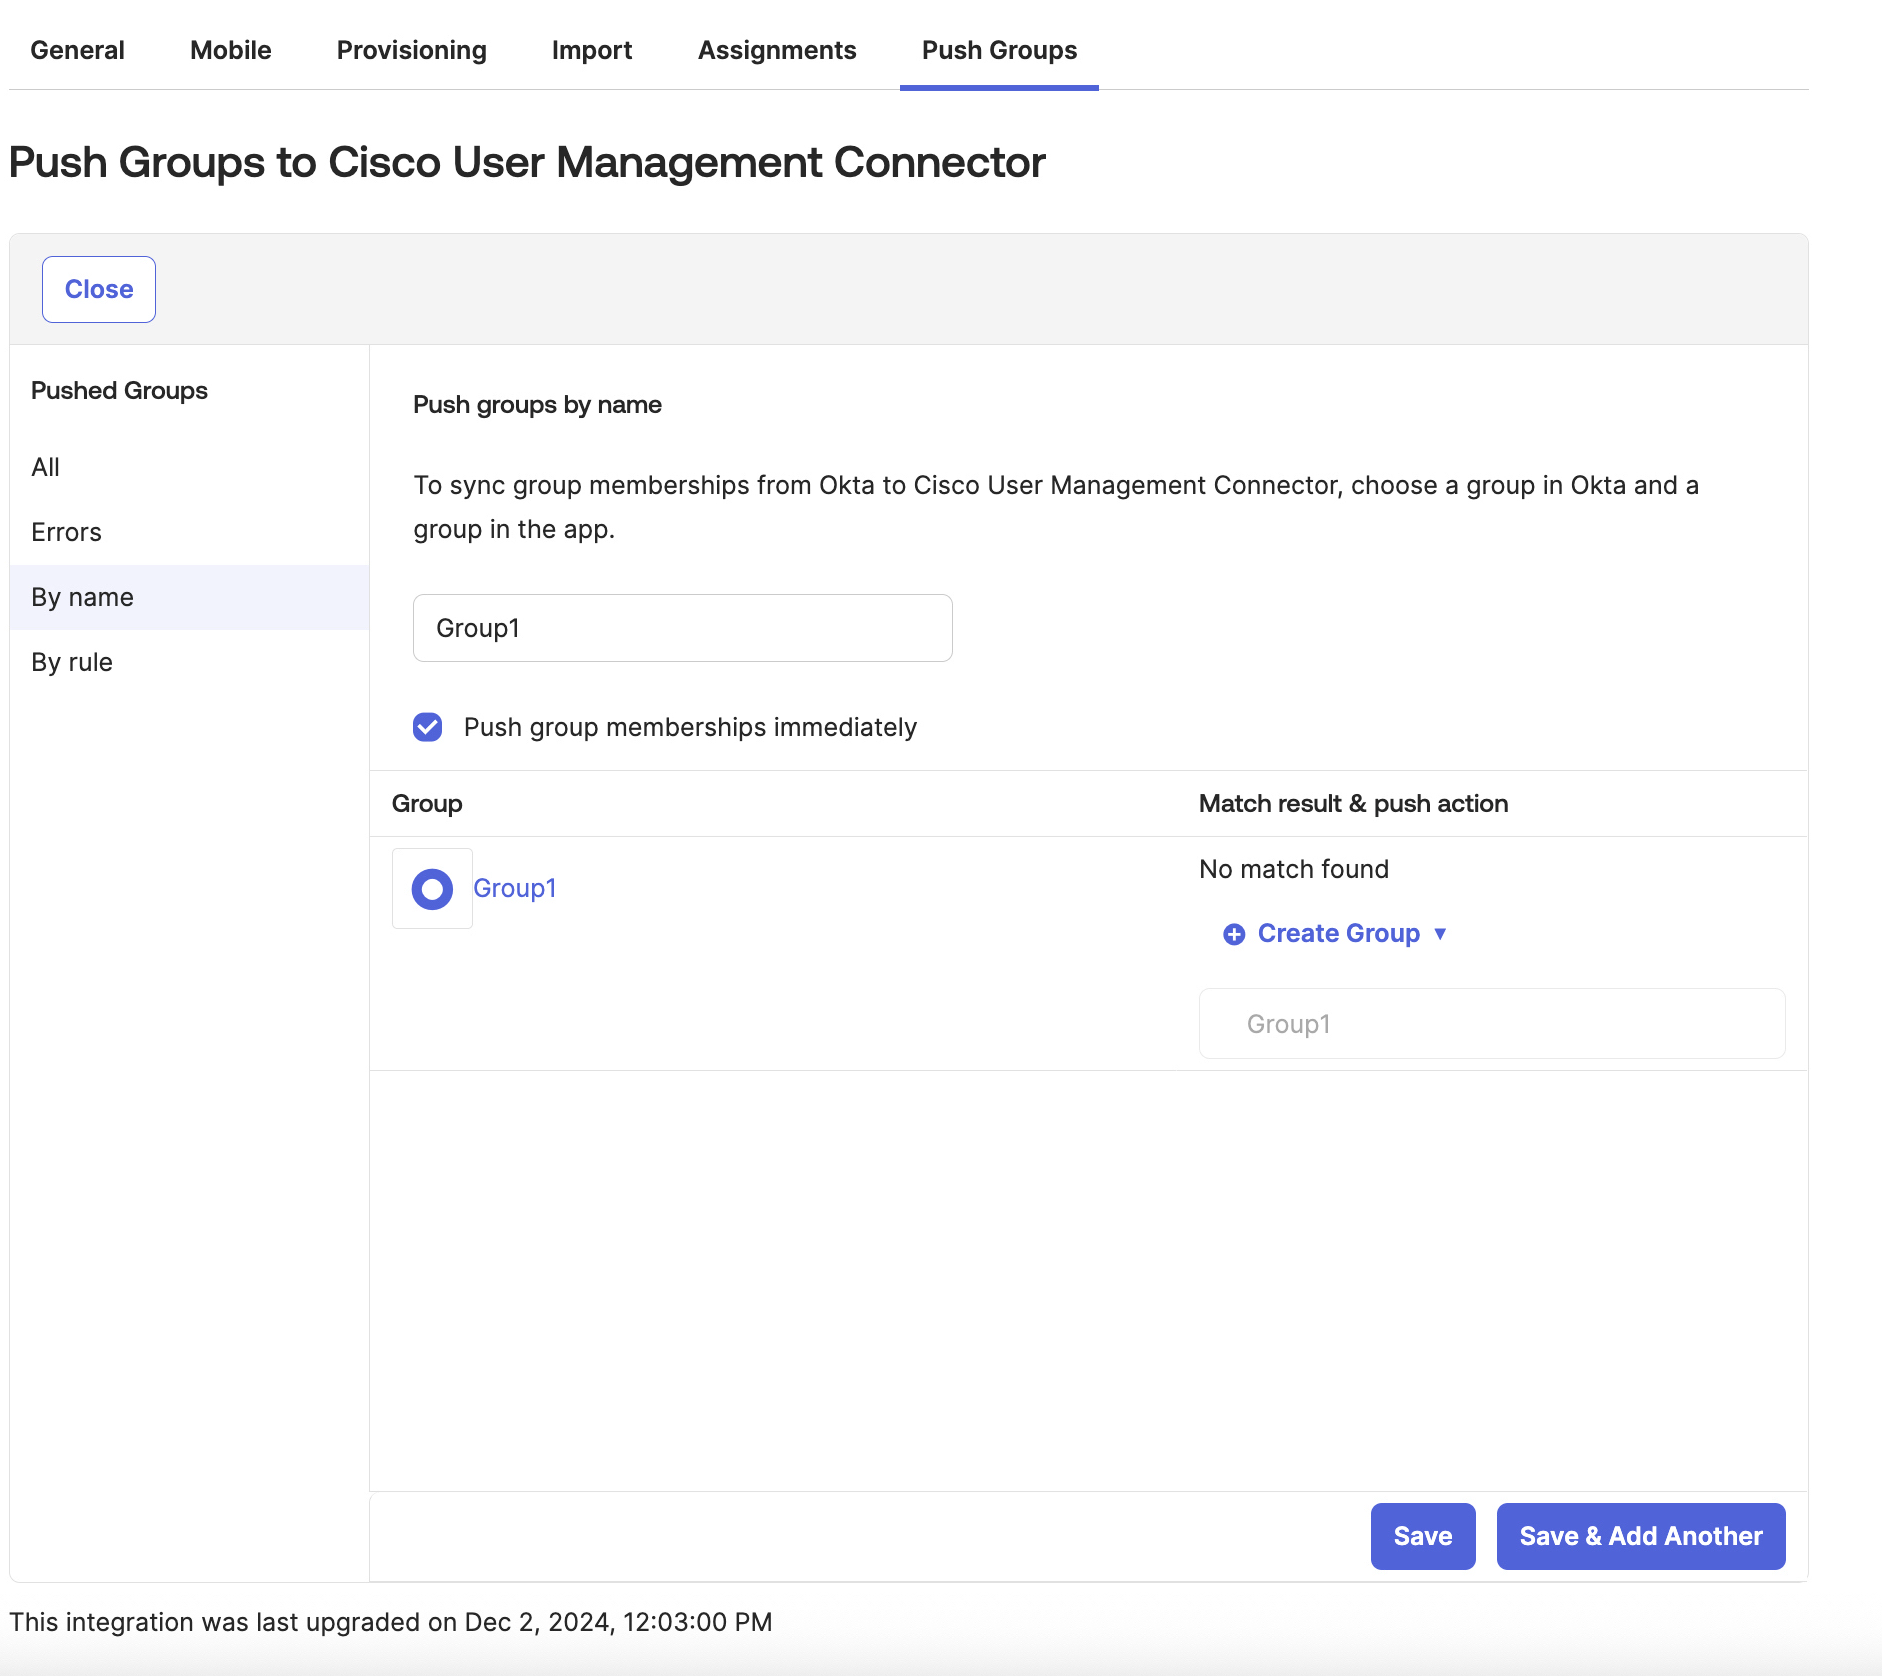
Task: Expand the Create Group dropdown arrow
Action: point(1440,934)
